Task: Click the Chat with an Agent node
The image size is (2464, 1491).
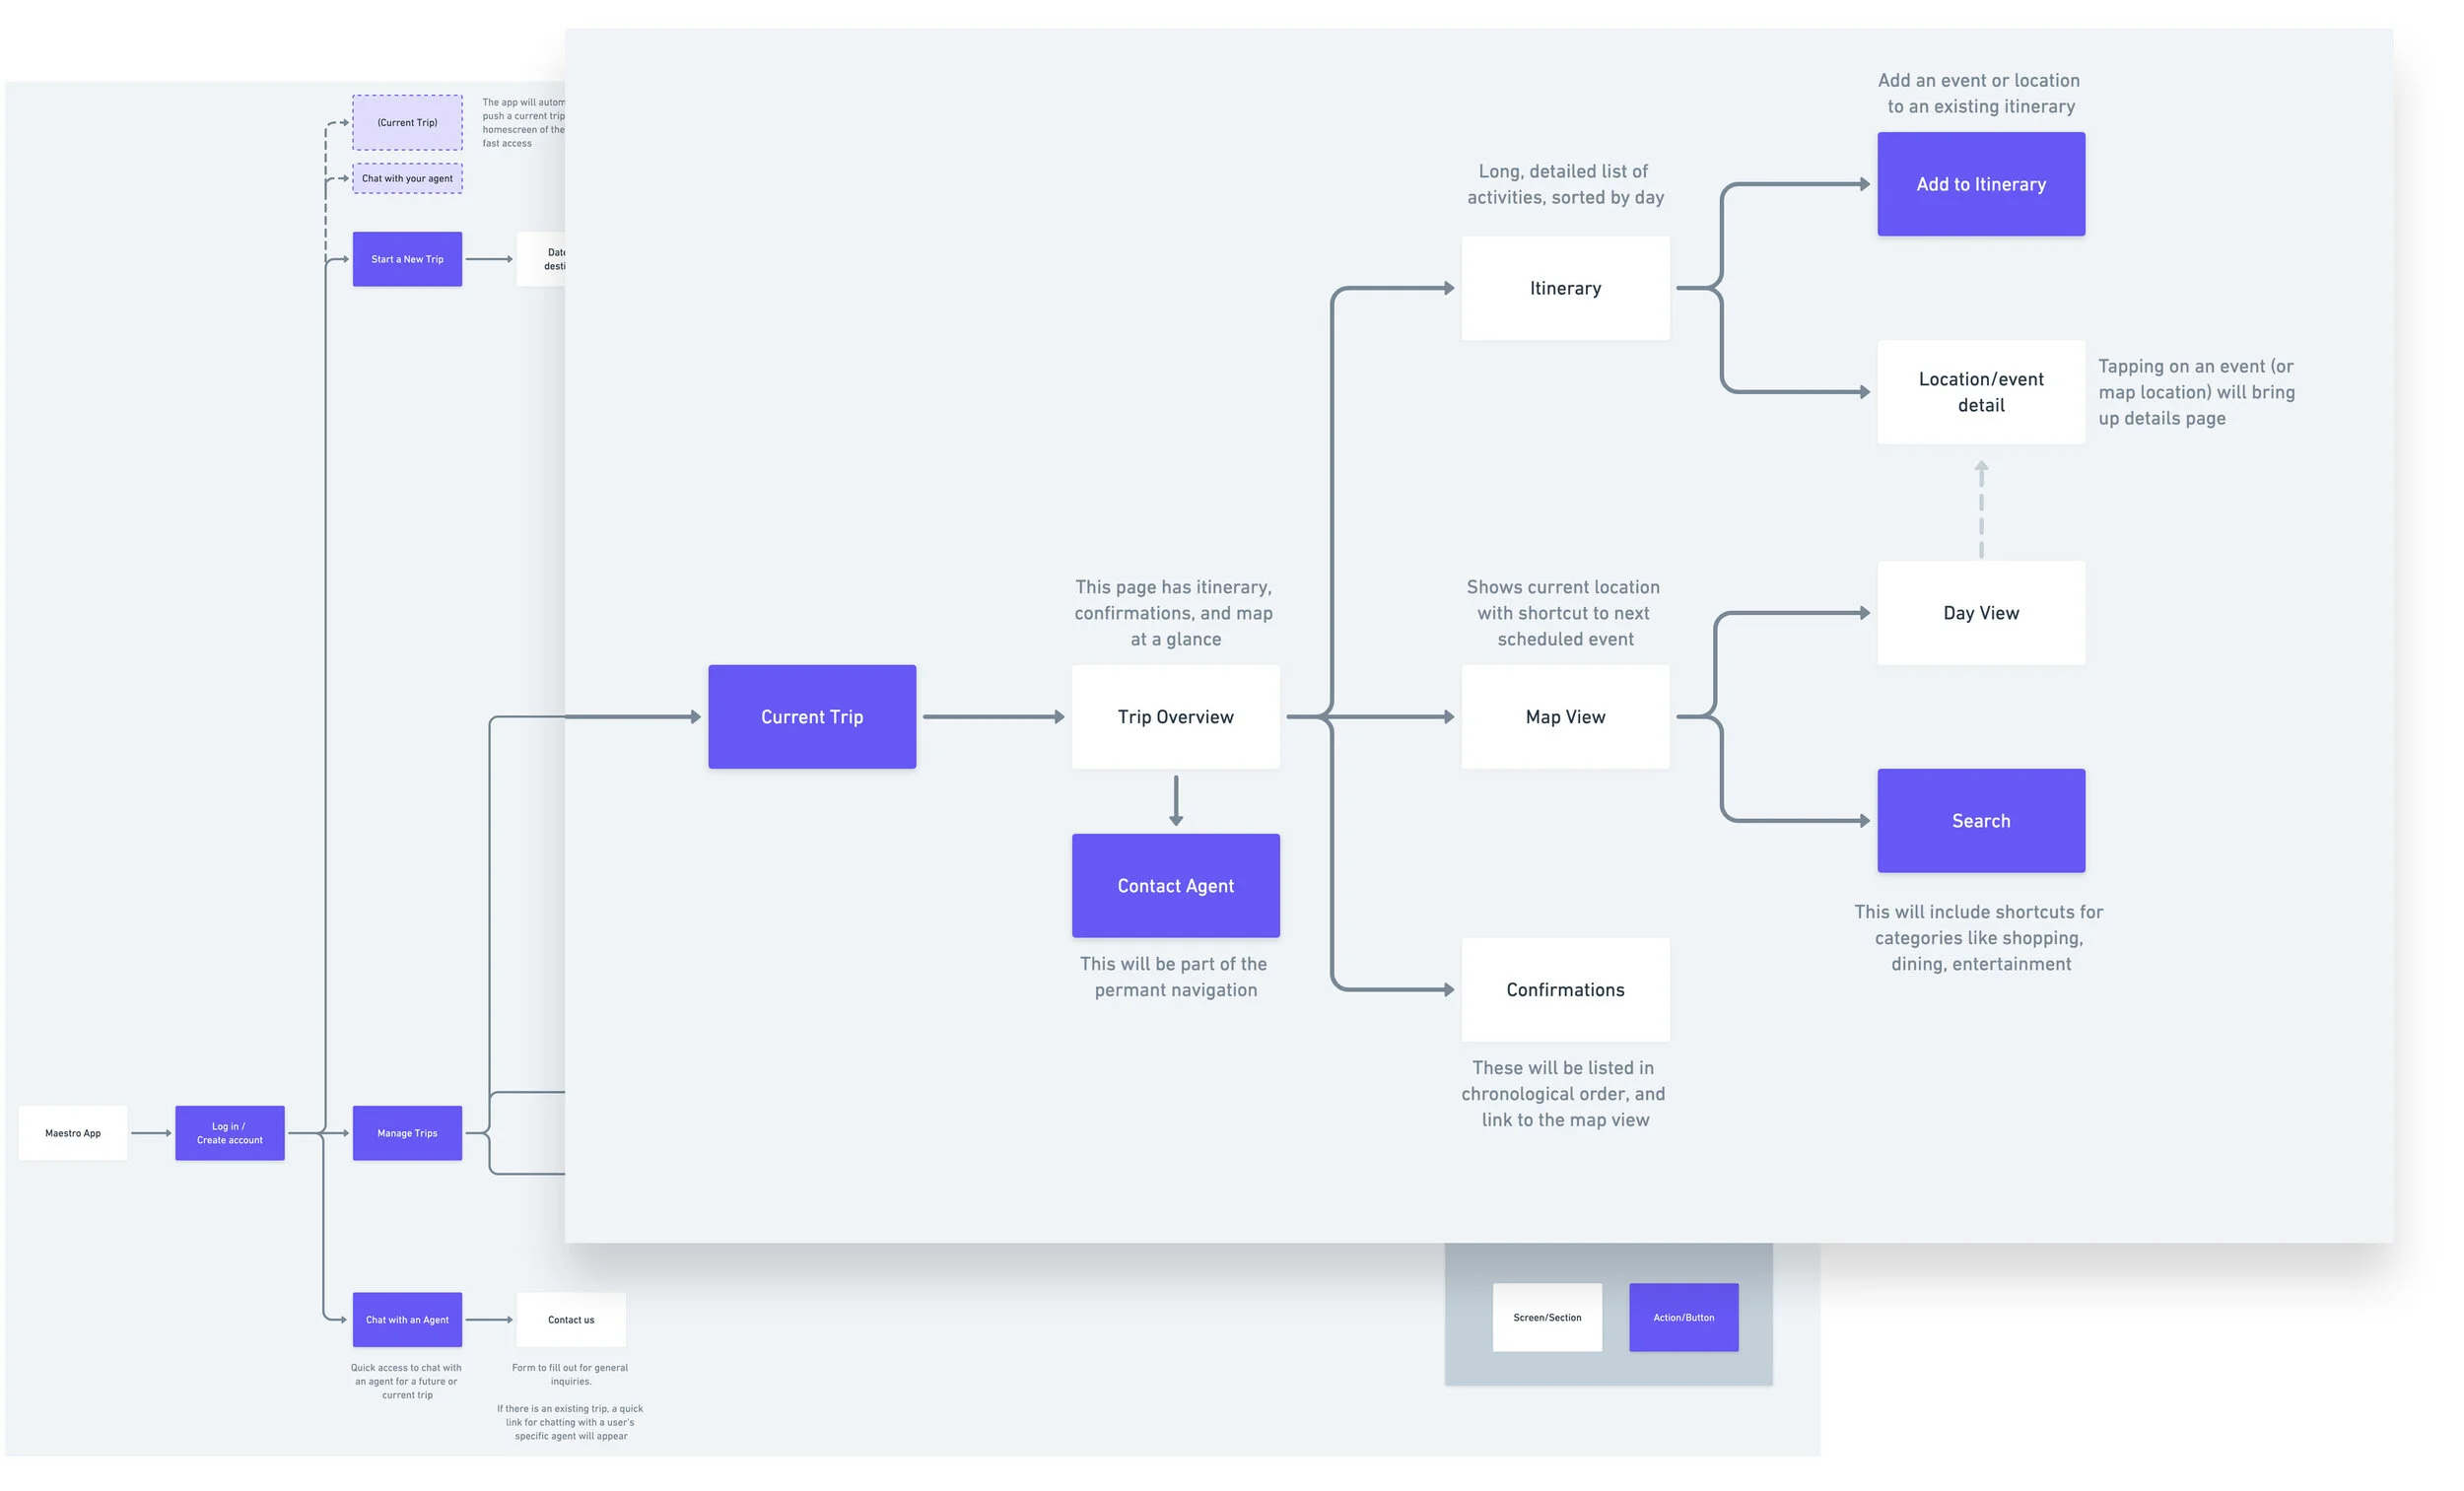Action: click(407, 1320)
